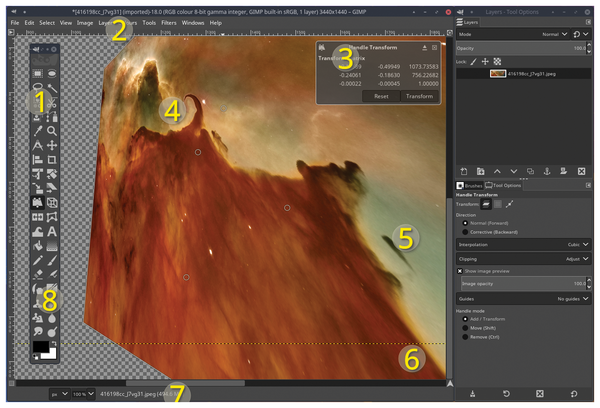Pick the Move tool

(x=52, y=145)
